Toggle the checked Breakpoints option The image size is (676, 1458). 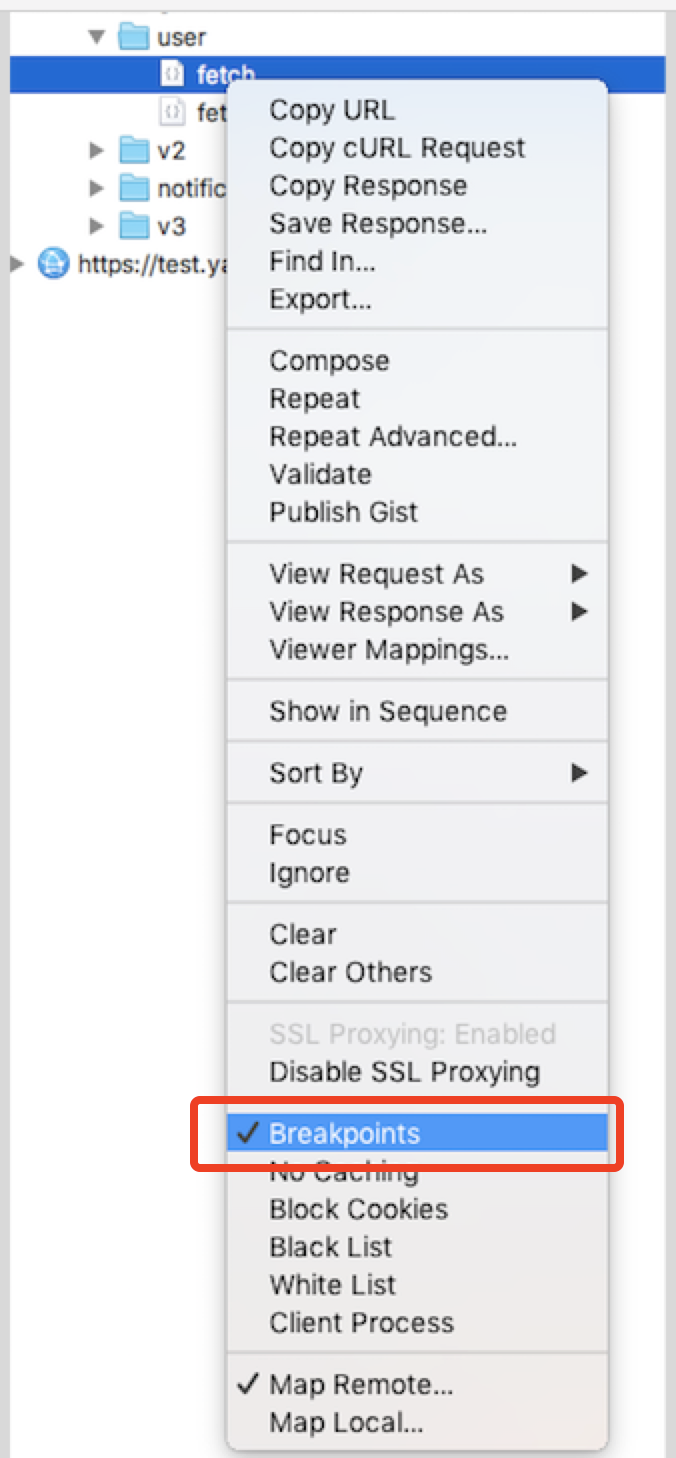[344, 1134]
